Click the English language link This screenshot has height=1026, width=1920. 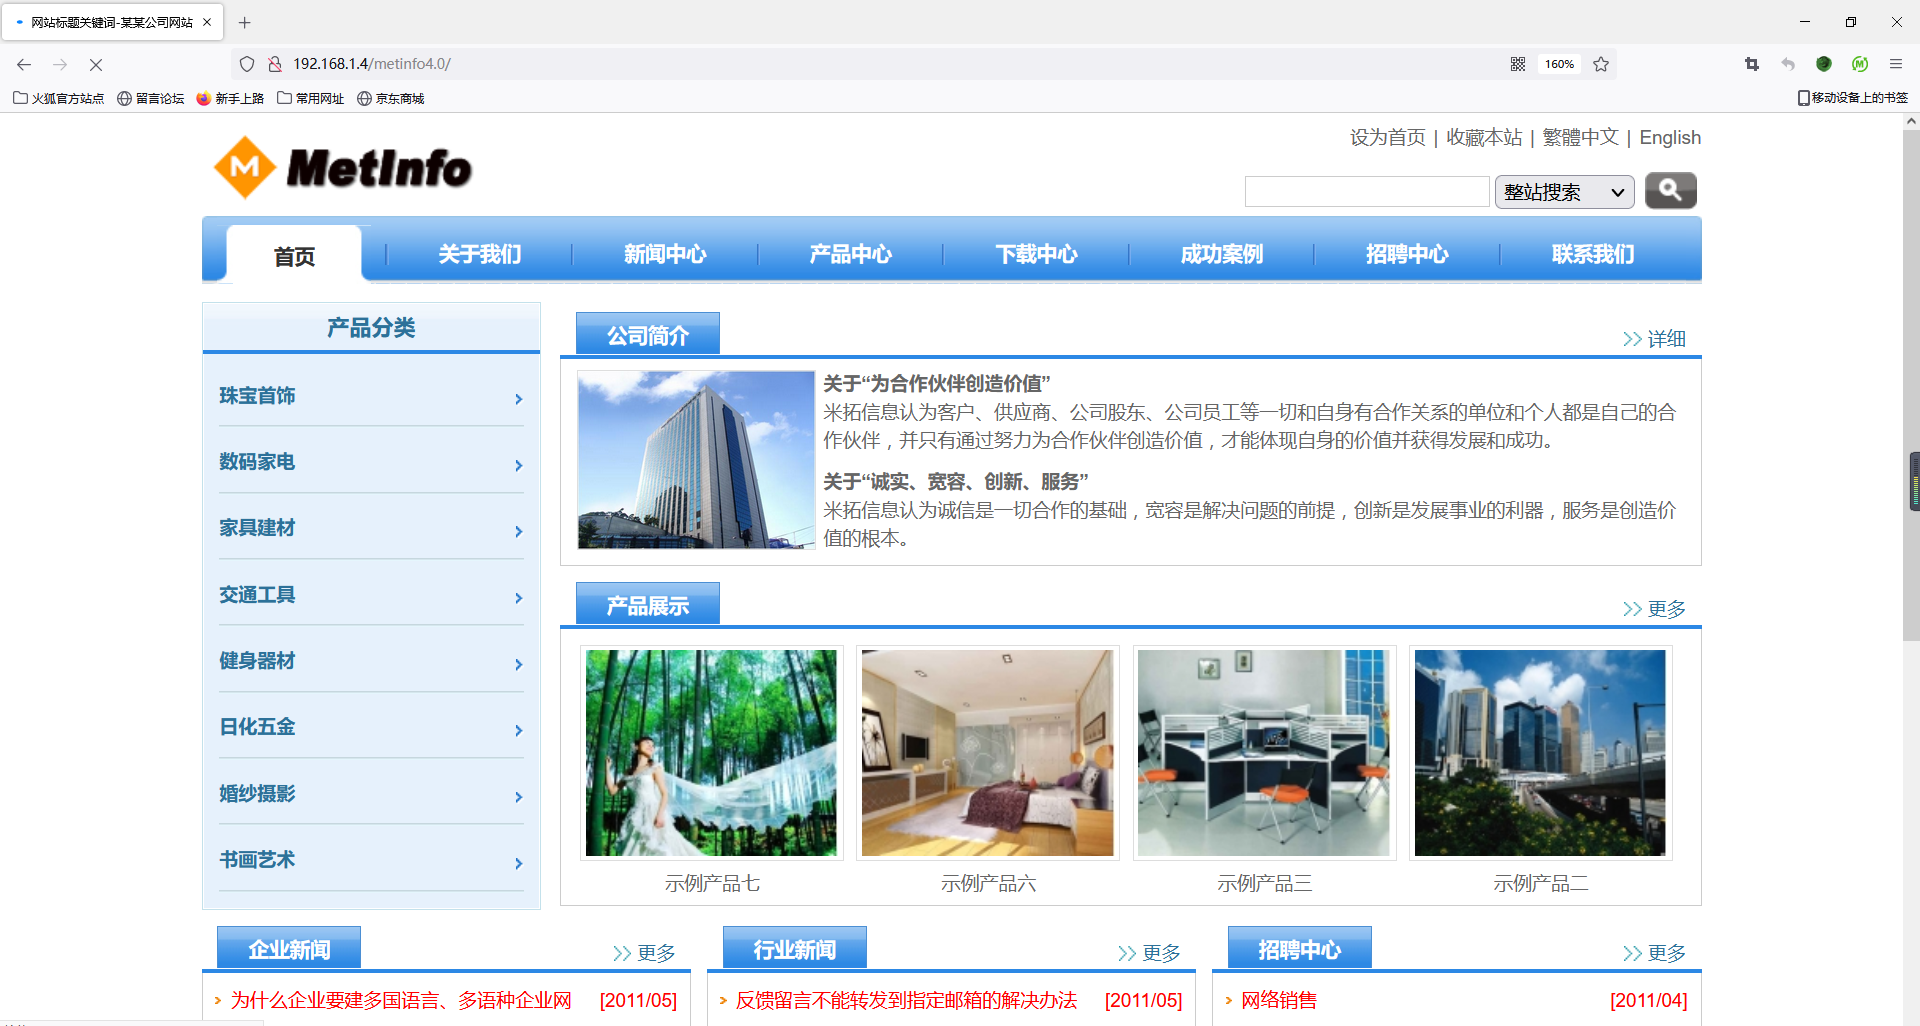[1669, 137]
